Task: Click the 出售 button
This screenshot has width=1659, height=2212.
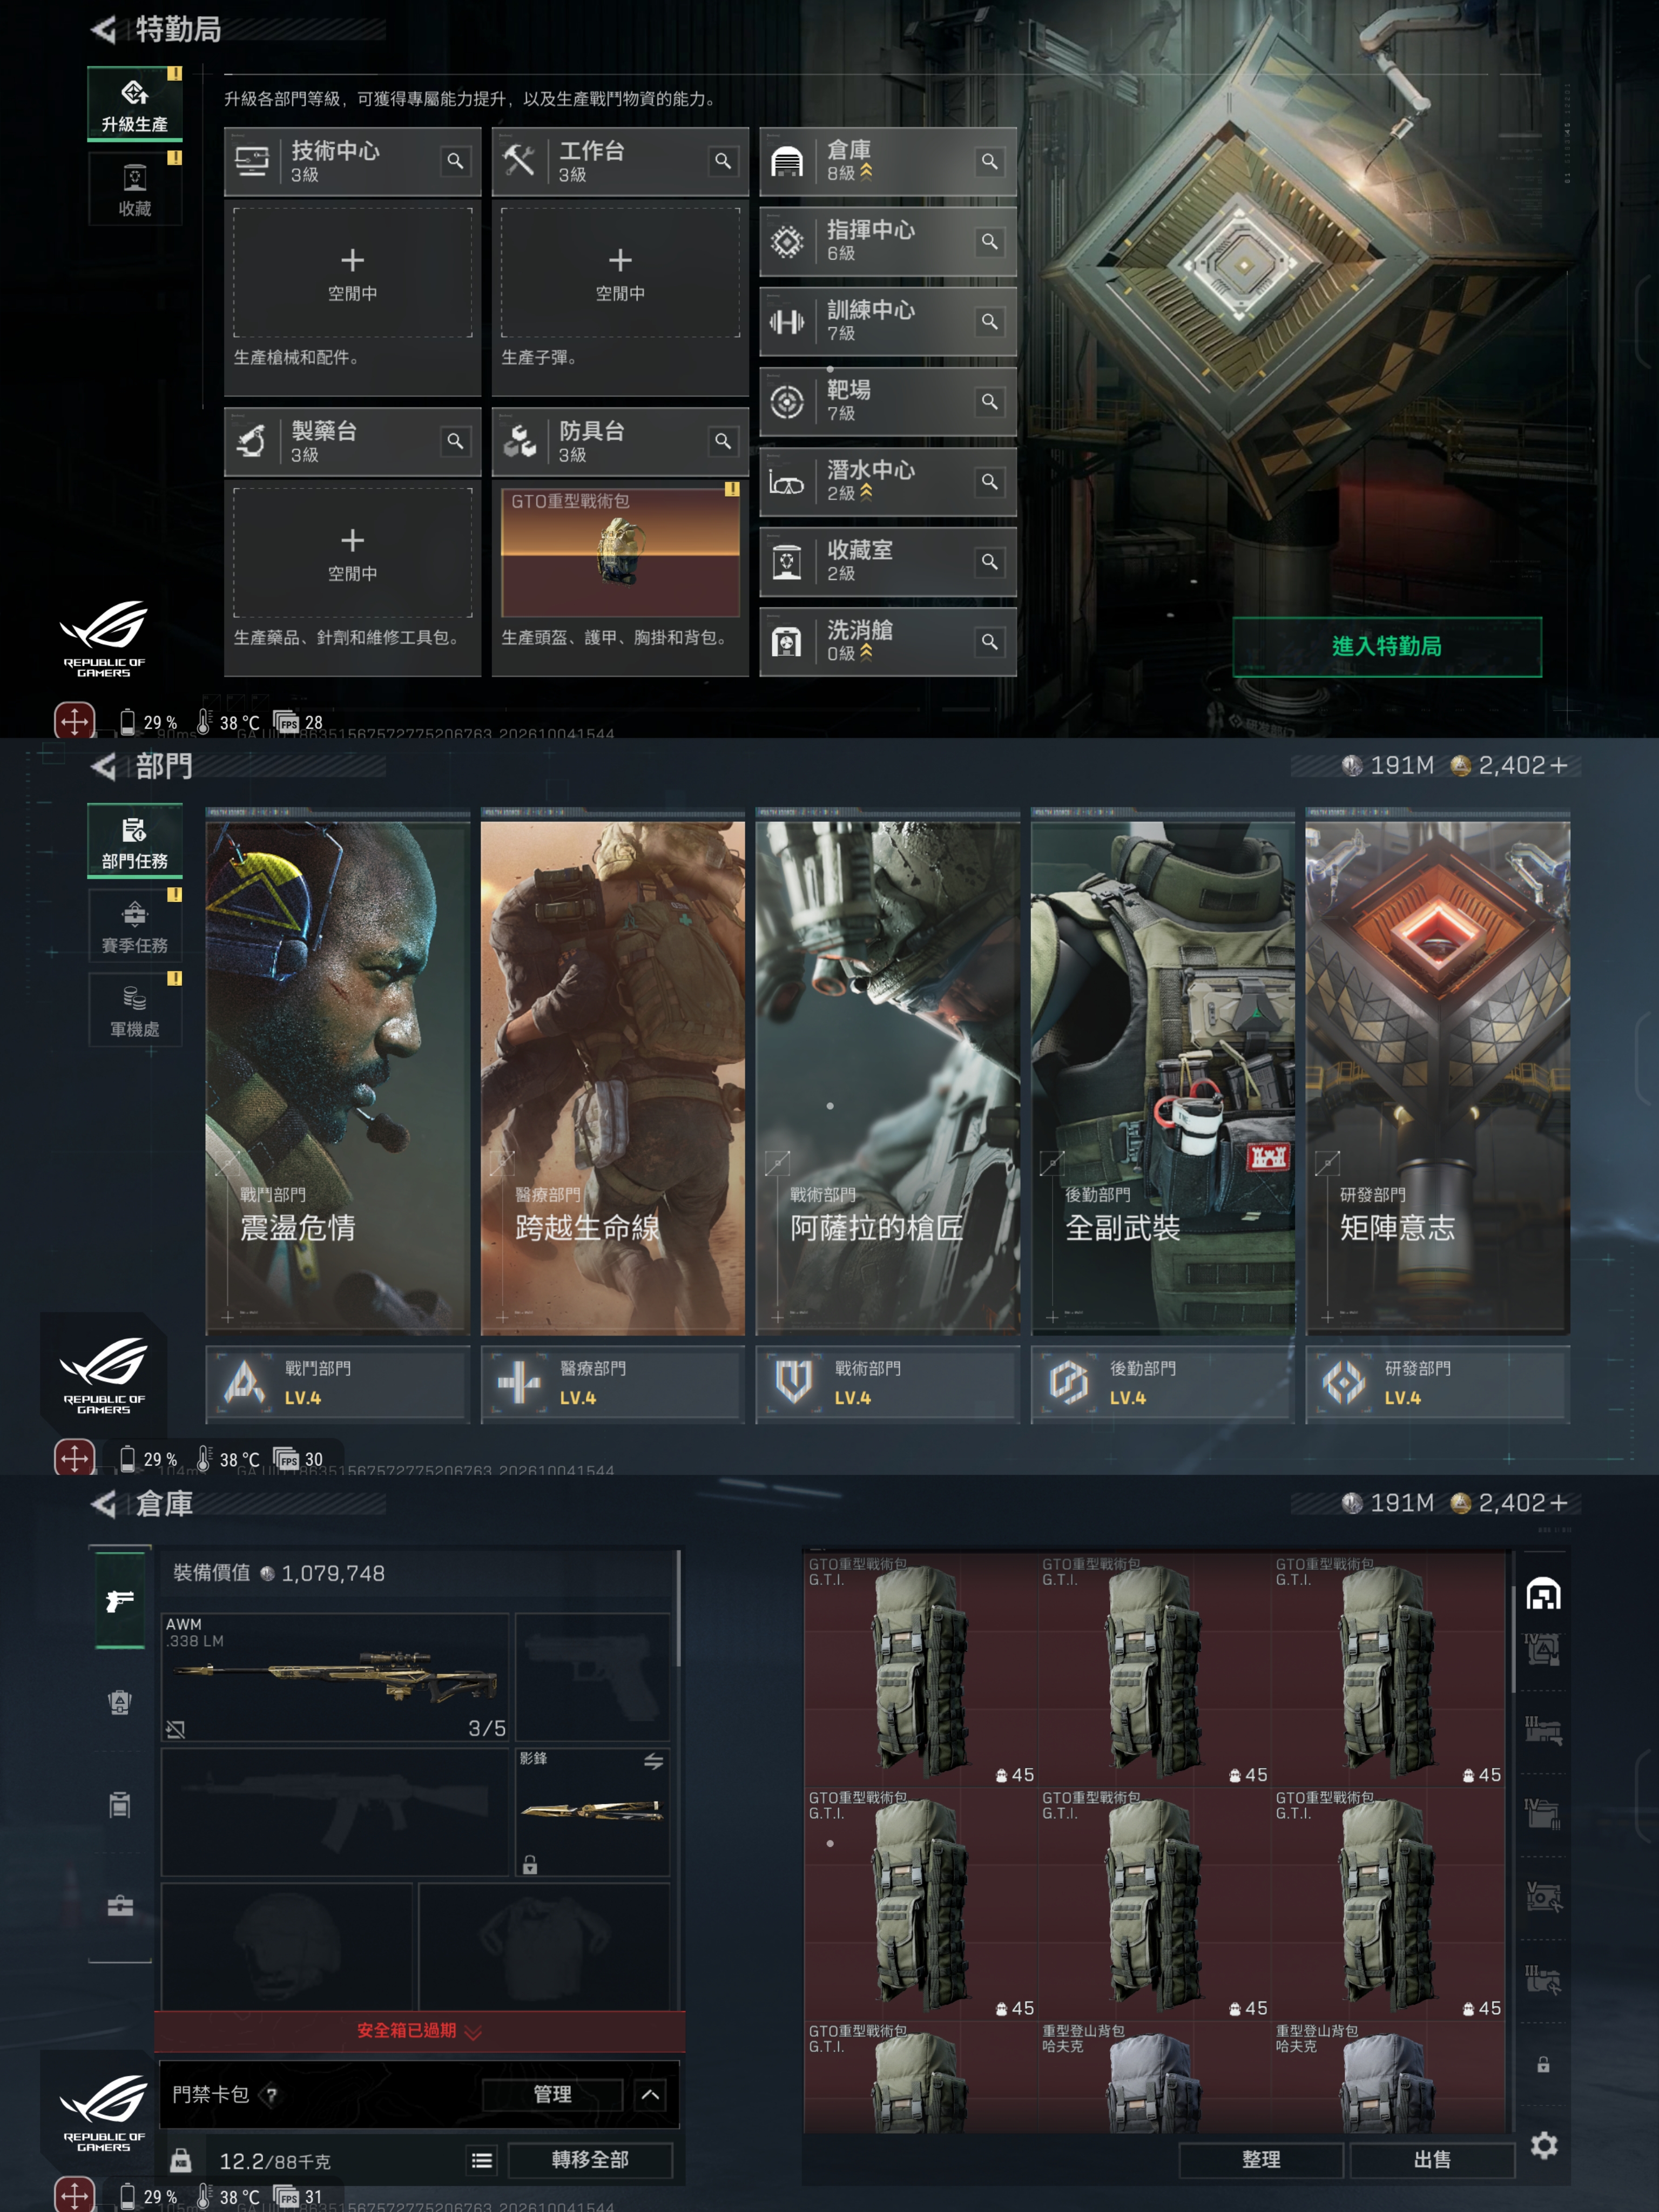Action: 1432,2160
